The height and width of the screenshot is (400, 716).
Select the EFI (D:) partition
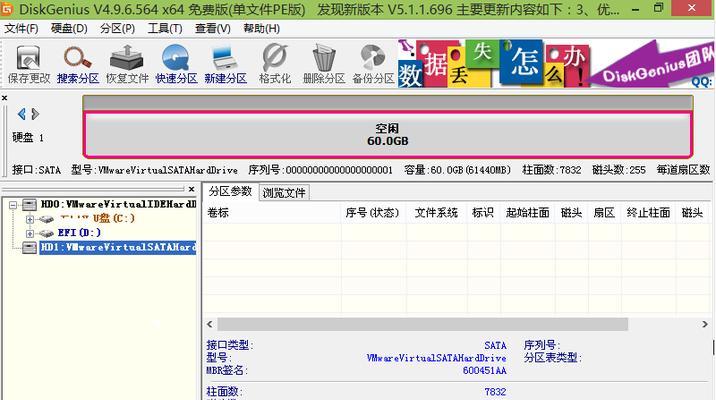79,233
